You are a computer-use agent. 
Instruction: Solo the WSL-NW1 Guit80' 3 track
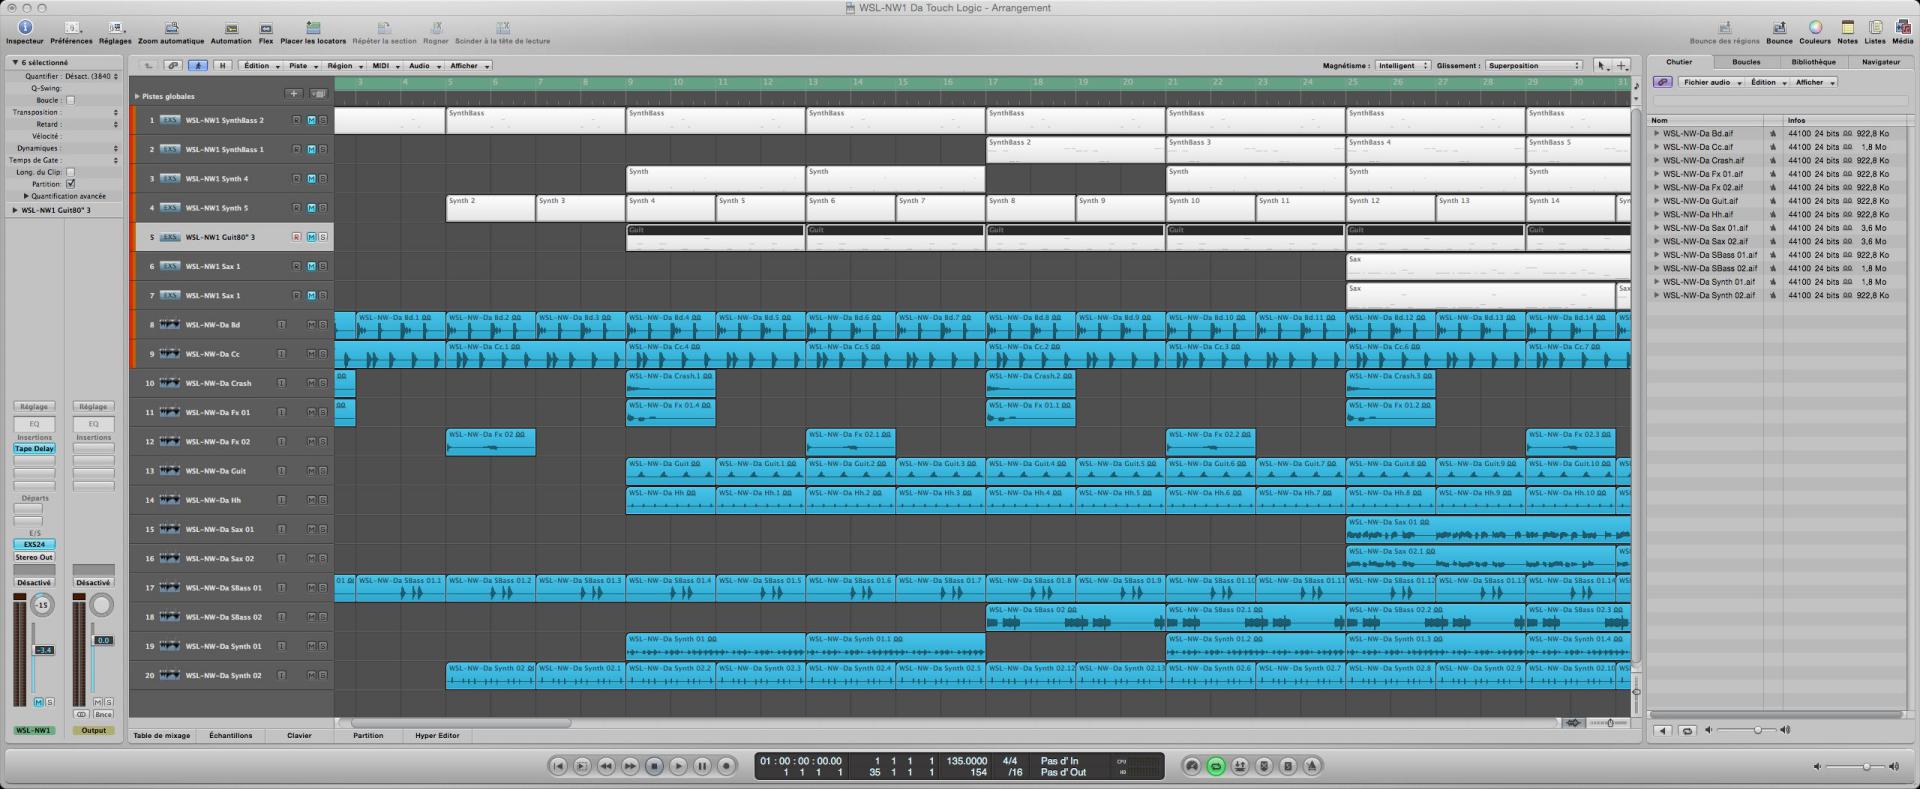pos(322,237)
